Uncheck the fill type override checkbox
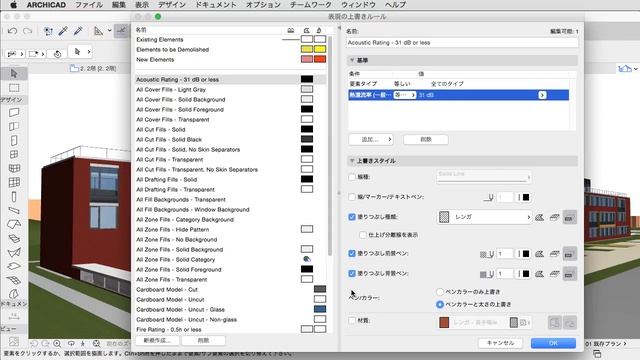The height and width of the screenshot is (360, 640). coord(352,217)
